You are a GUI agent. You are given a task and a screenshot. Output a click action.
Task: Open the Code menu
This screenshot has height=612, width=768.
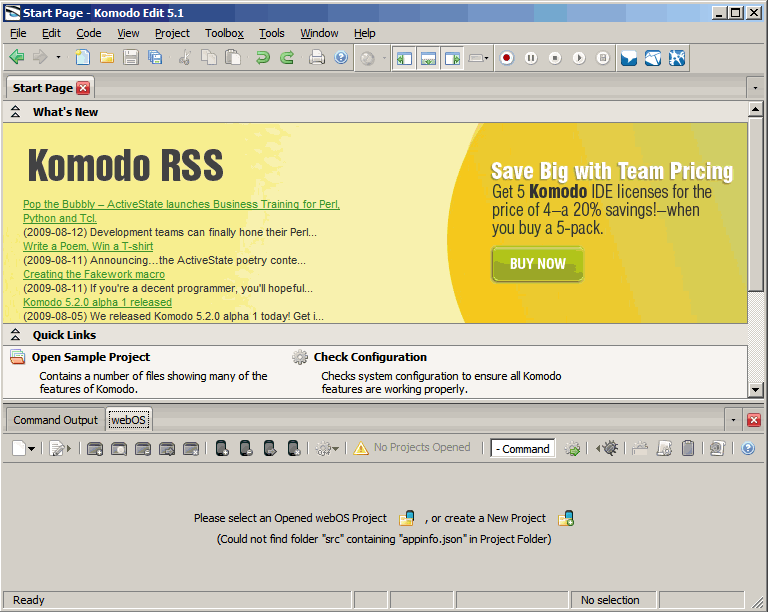pos(89,33)
